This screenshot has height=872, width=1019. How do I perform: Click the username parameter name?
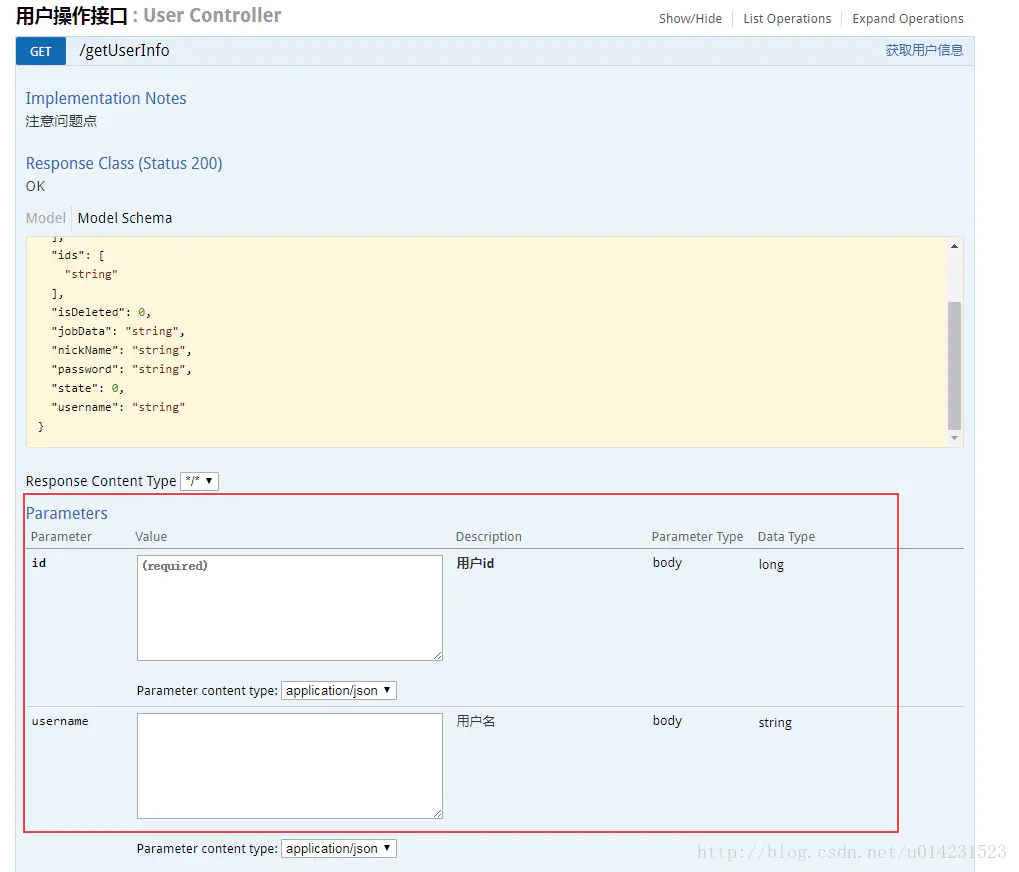point(60,721)
